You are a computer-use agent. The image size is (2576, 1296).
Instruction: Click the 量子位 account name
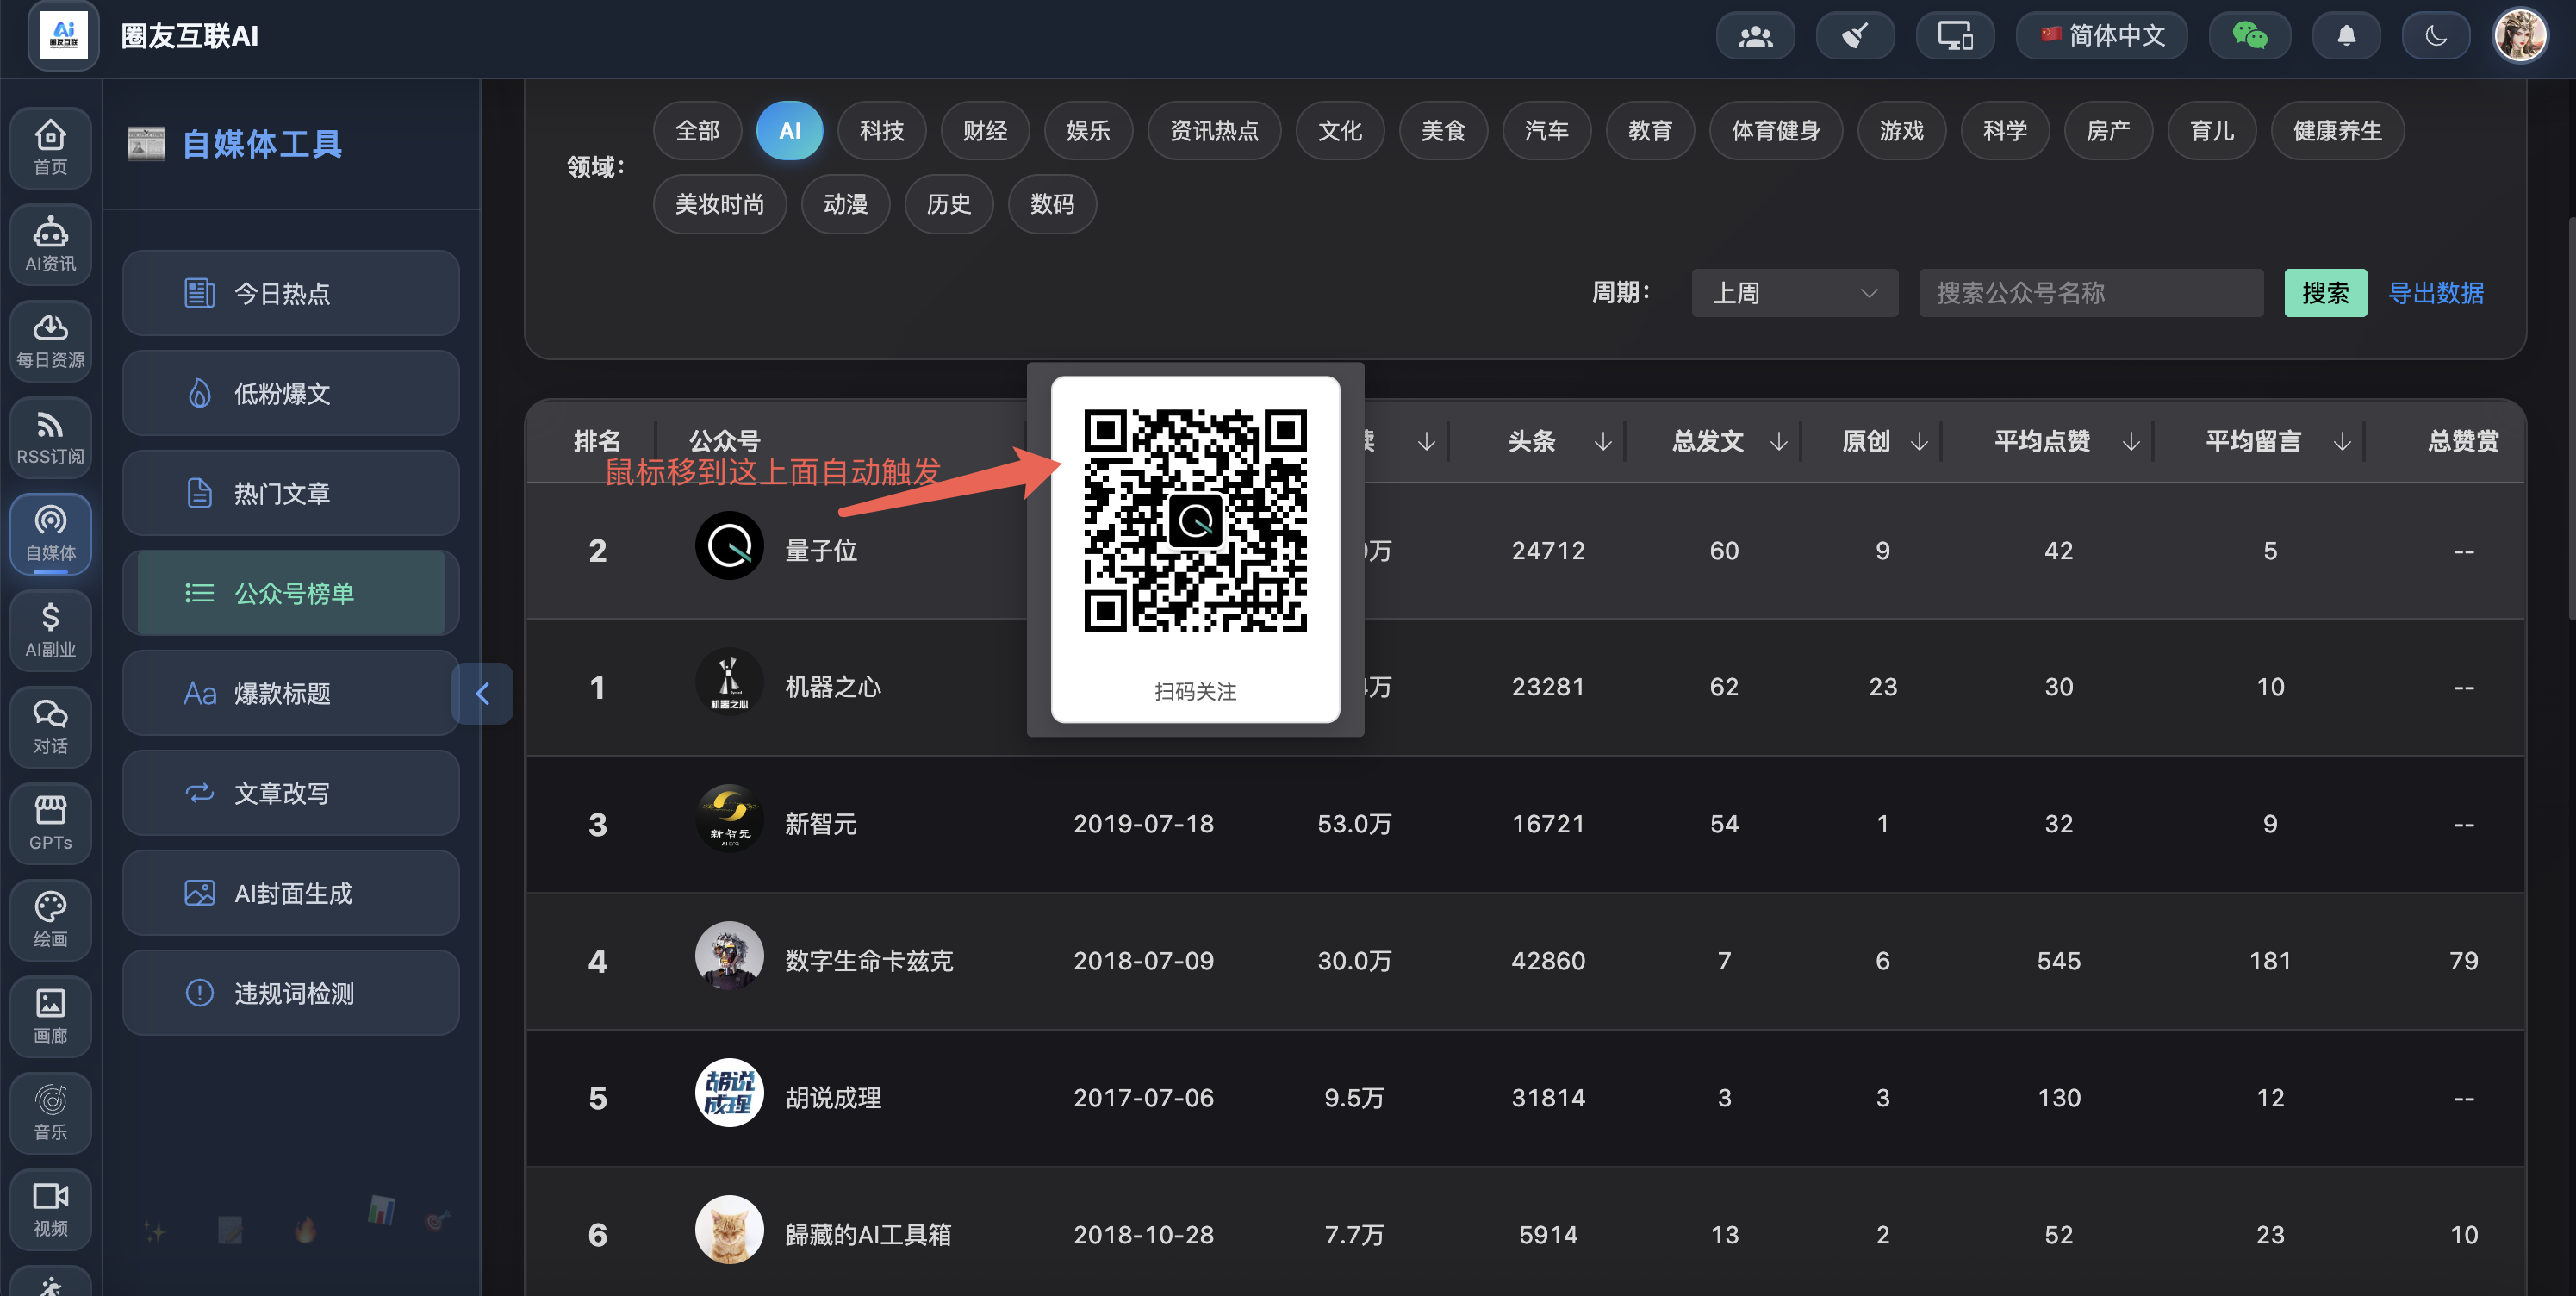[x=821, y=550]
